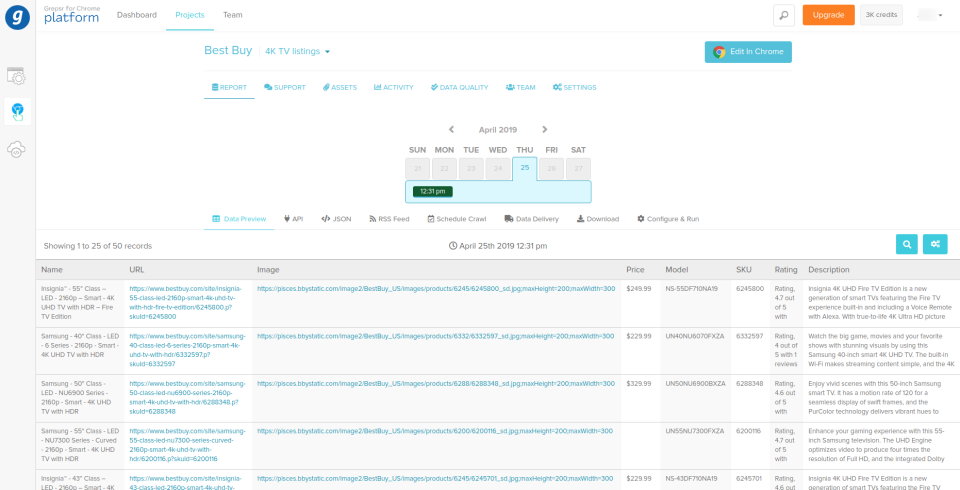Click the 12:31 pm crawl run marker
The image size is (960, 490).
pos(432,191)
